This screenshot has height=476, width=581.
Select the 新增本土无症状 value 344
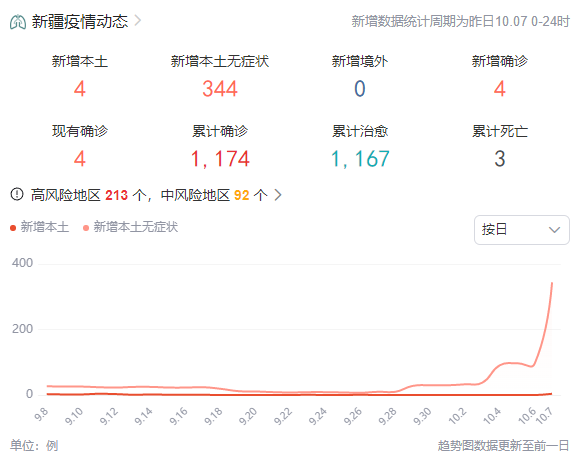point(220,89)
